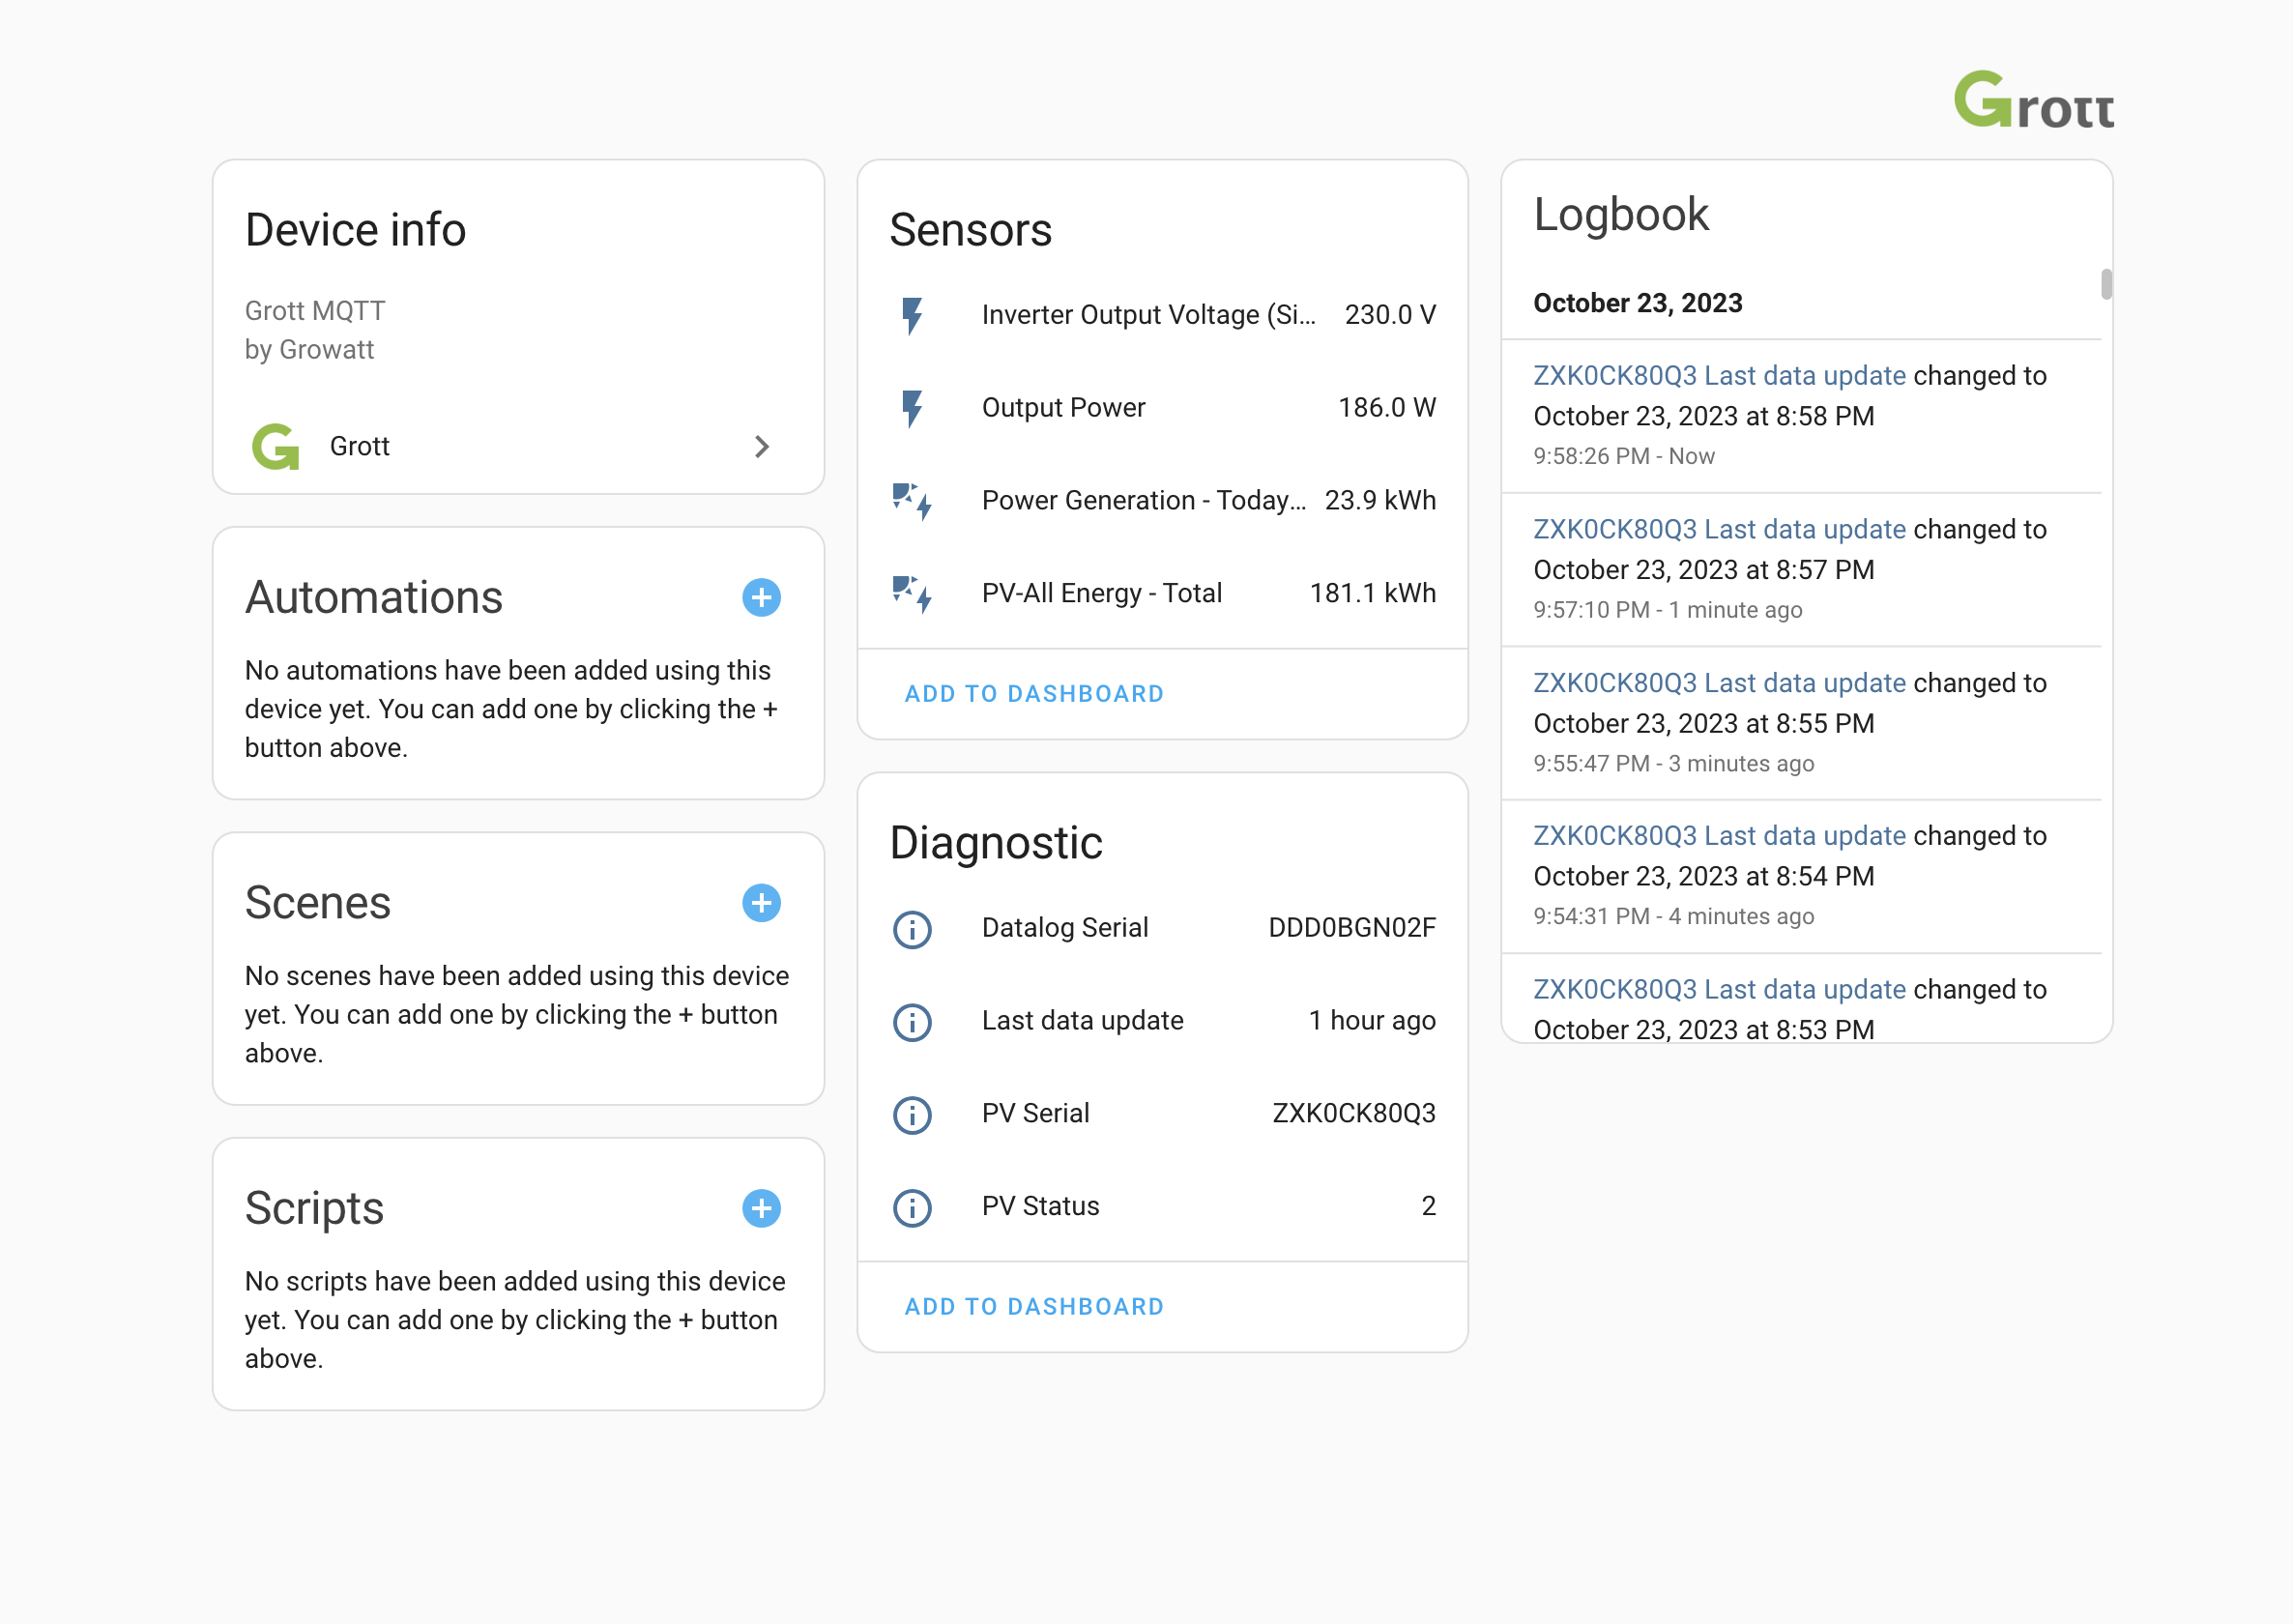Expand Grott integration chevron arrow

click(761, 446)
